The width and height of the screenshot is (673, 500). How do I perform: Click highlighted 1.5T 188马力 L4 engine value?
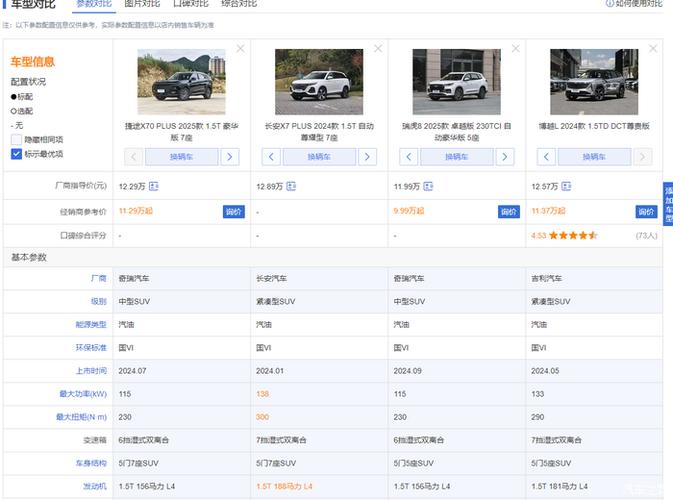tap(284, 486)
